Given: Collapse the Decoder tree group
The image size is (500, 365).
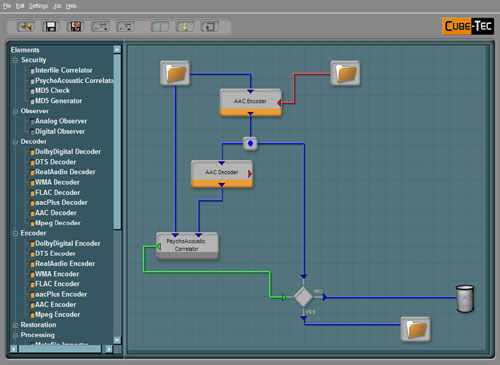Looking at the screenshot, I should tap(15, 142).
